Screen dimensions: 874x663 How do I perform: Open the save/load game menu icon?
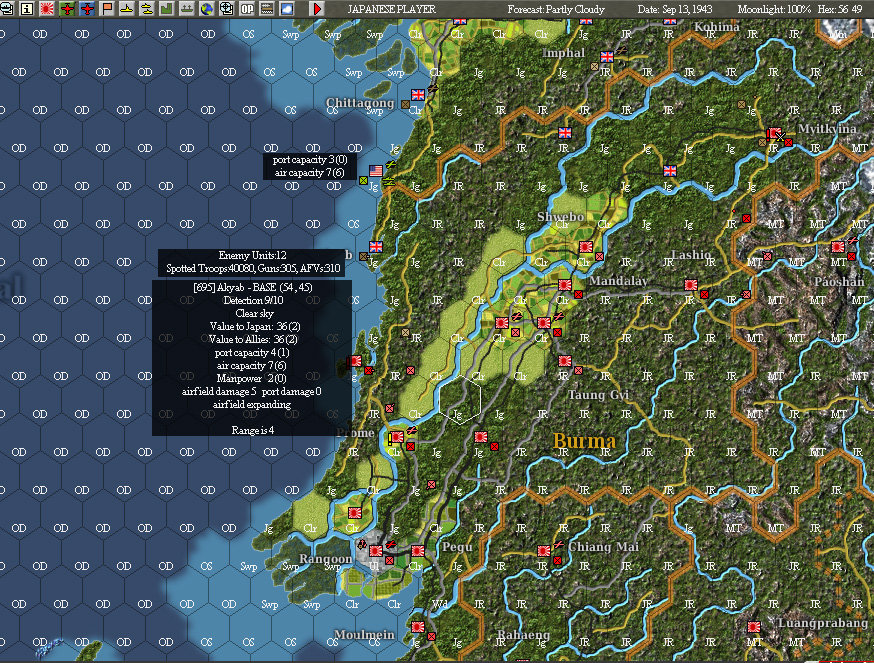pos(7,8)
